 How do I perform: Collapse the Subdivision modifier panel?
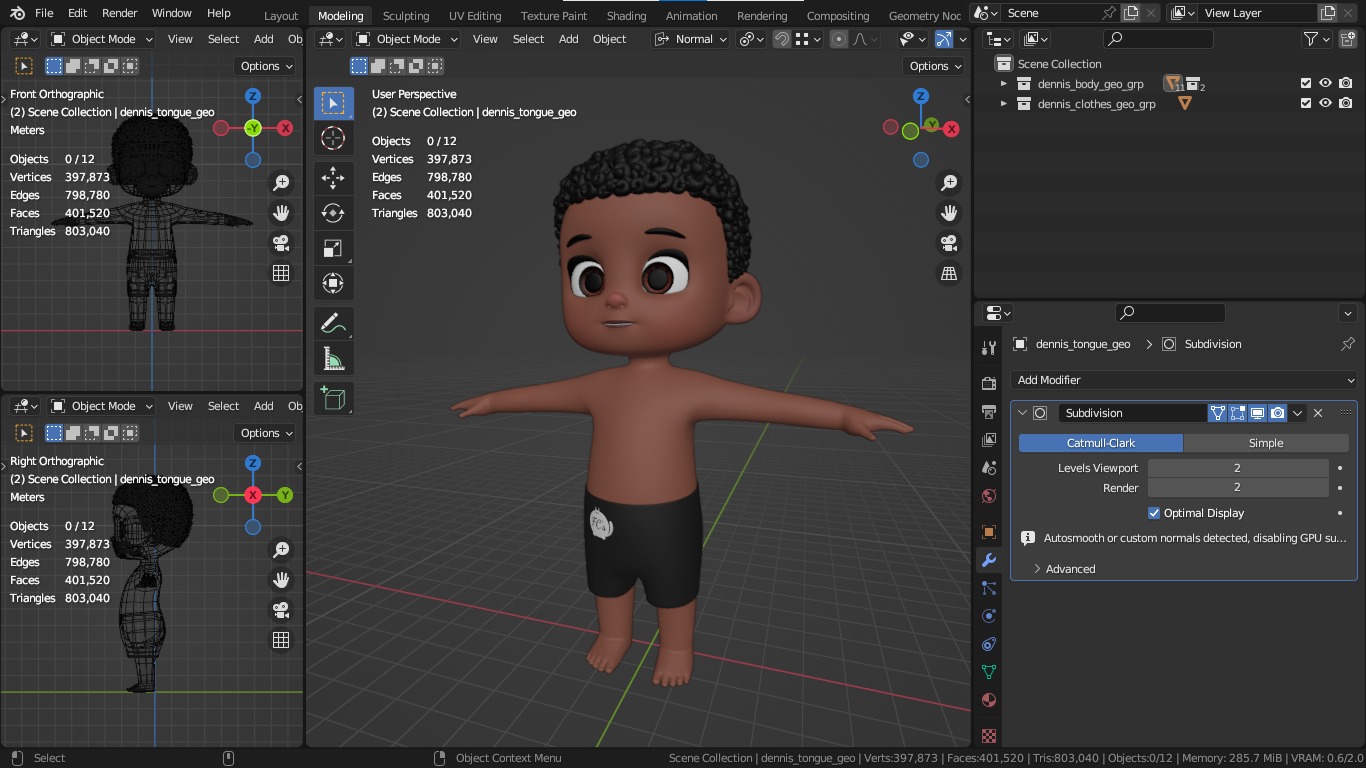[x=1022, y=413]
